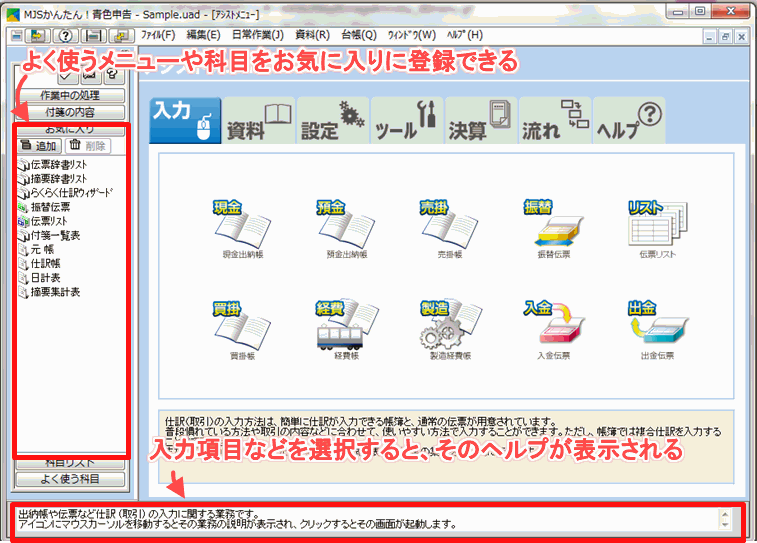This screenshot has width=757, height=543.
Task: Click the small document icon at the menu bar's left end
Action: pos(16,35)
